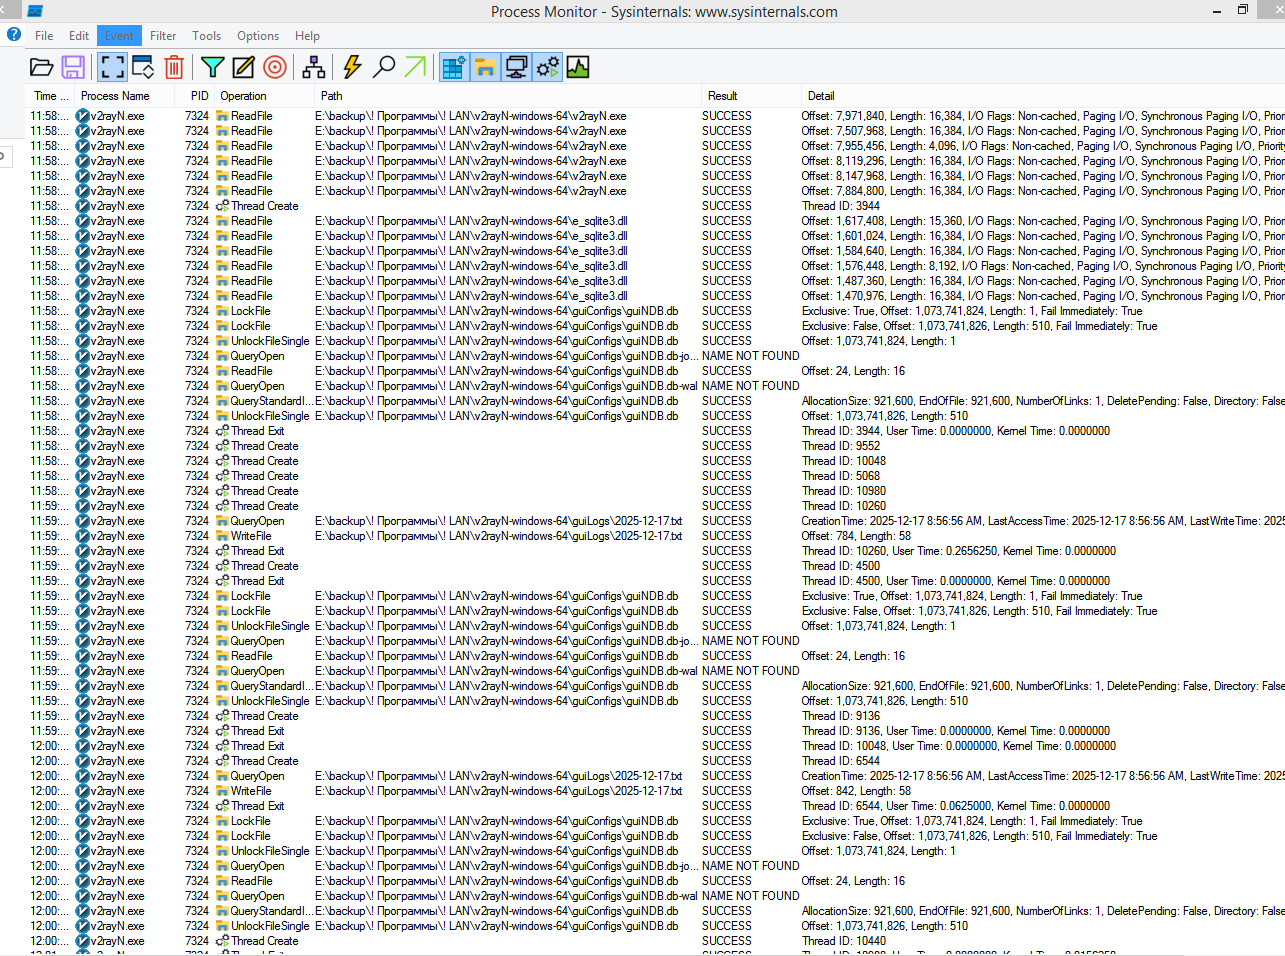Click v2rayN.exe process name in the 'Thread ID: 5068' row
1285x956 pixels.
tap(117, 476)
